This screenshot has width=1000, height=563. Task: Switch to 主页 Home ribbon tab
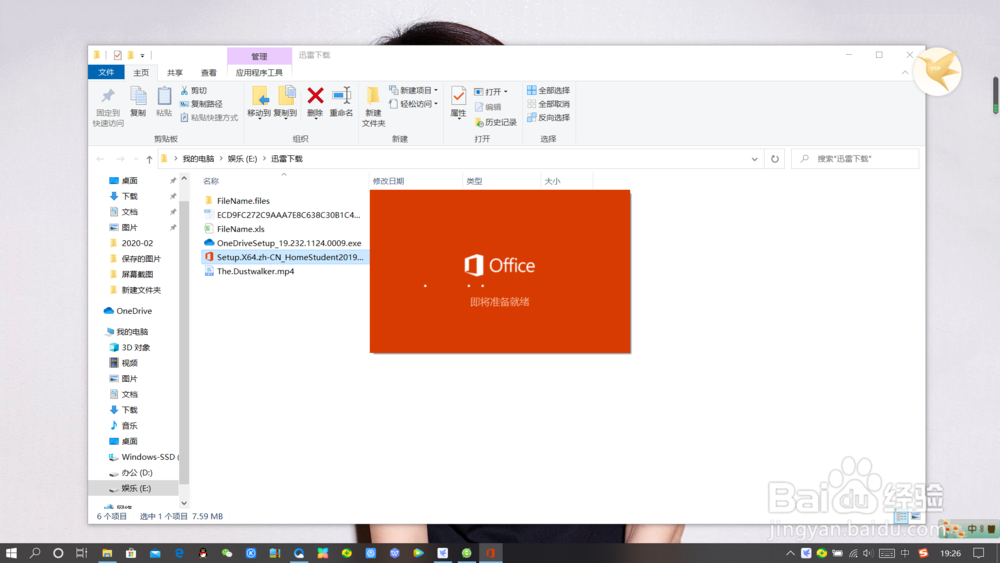[x=141, y=73]
